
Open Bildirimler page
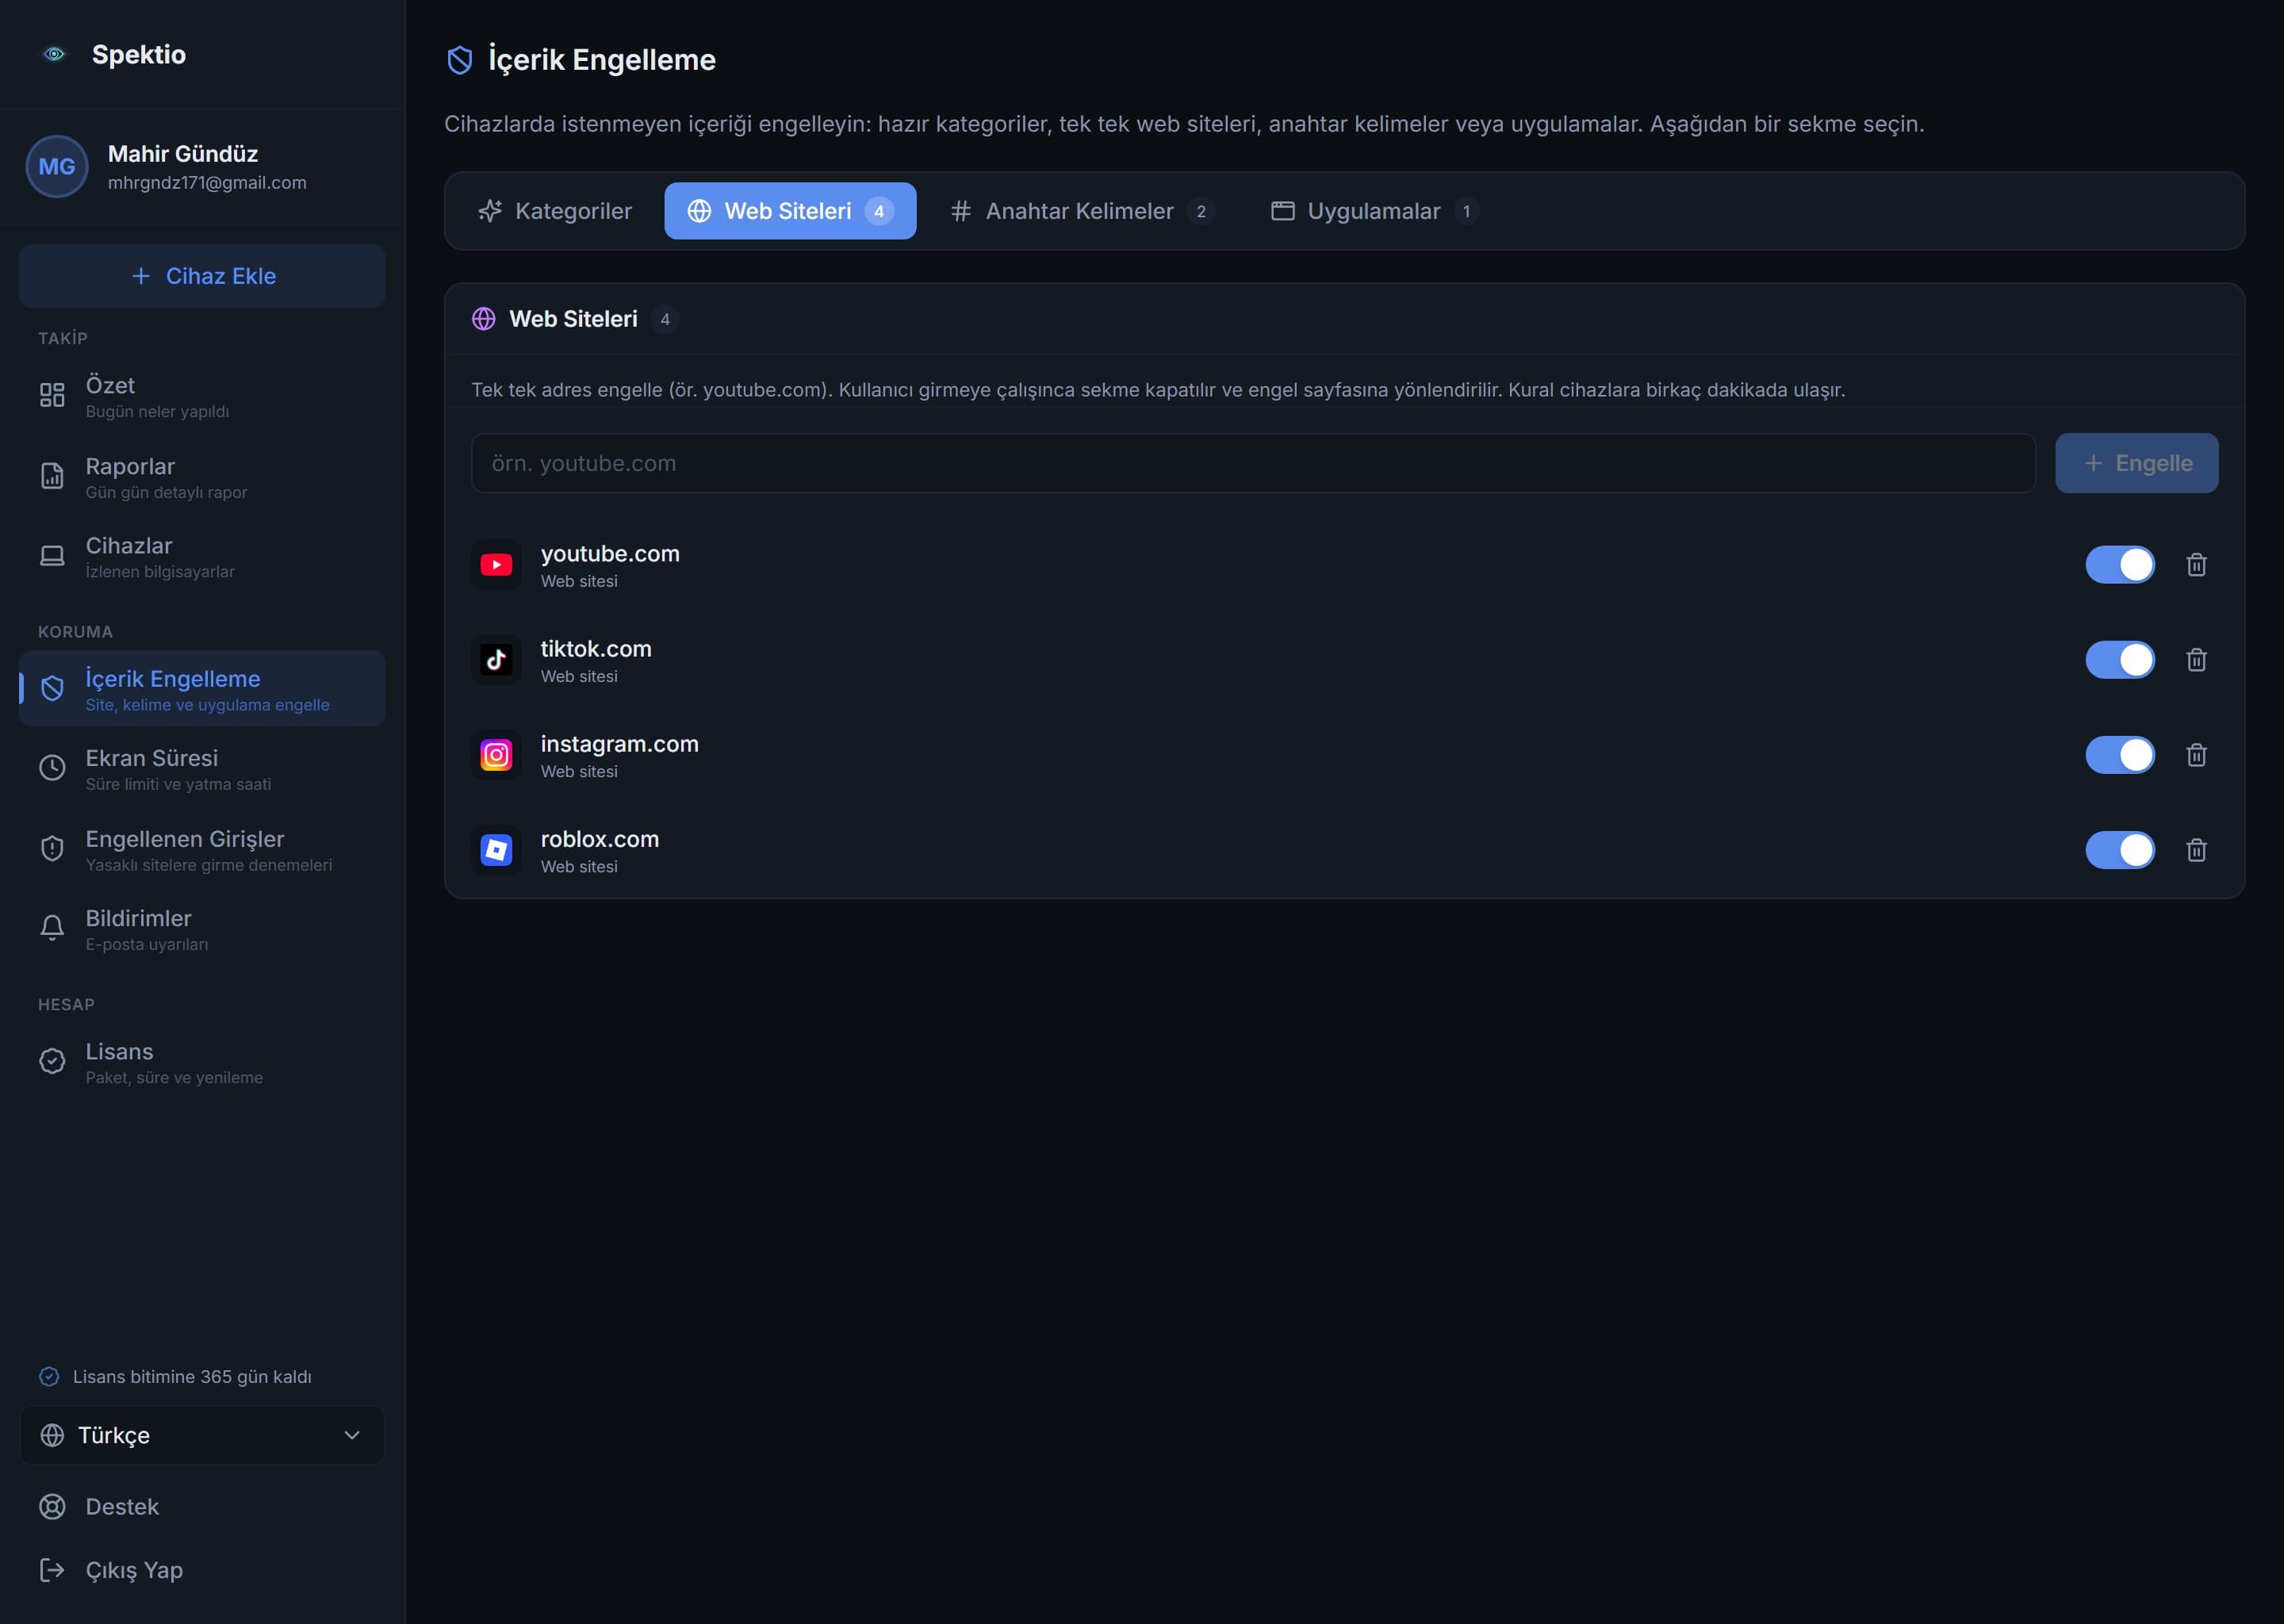pos(202,929)
